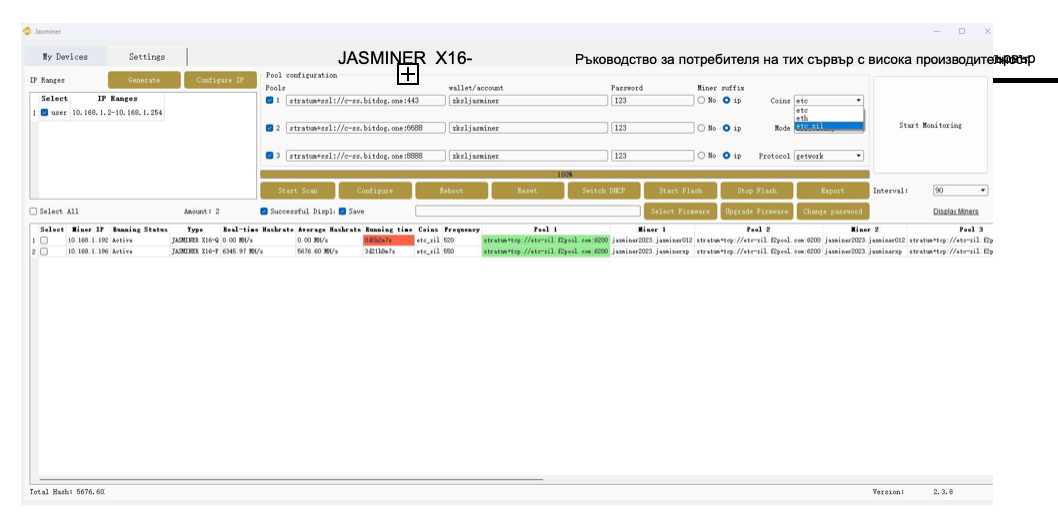
Task: Click the Pool 1 URL field ending :443
Action: point(366,100)
